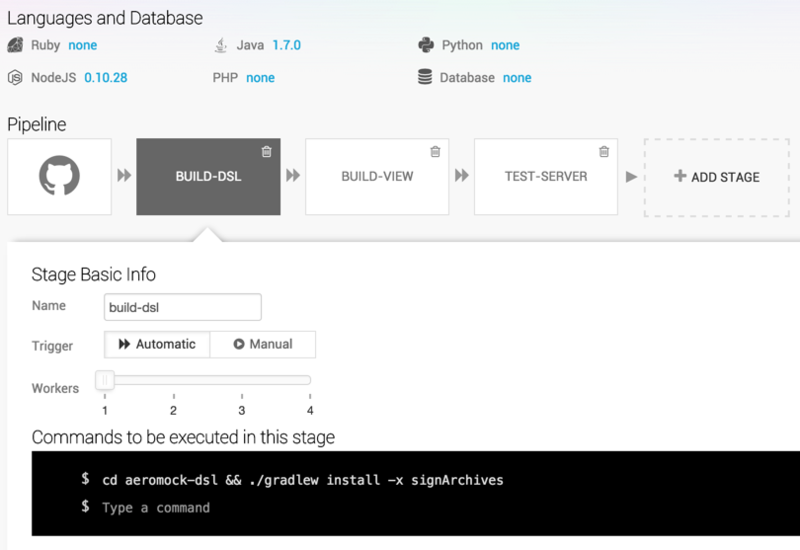Delete the TEST-SERVER stage with trash icon

click(x=604, y=152)
